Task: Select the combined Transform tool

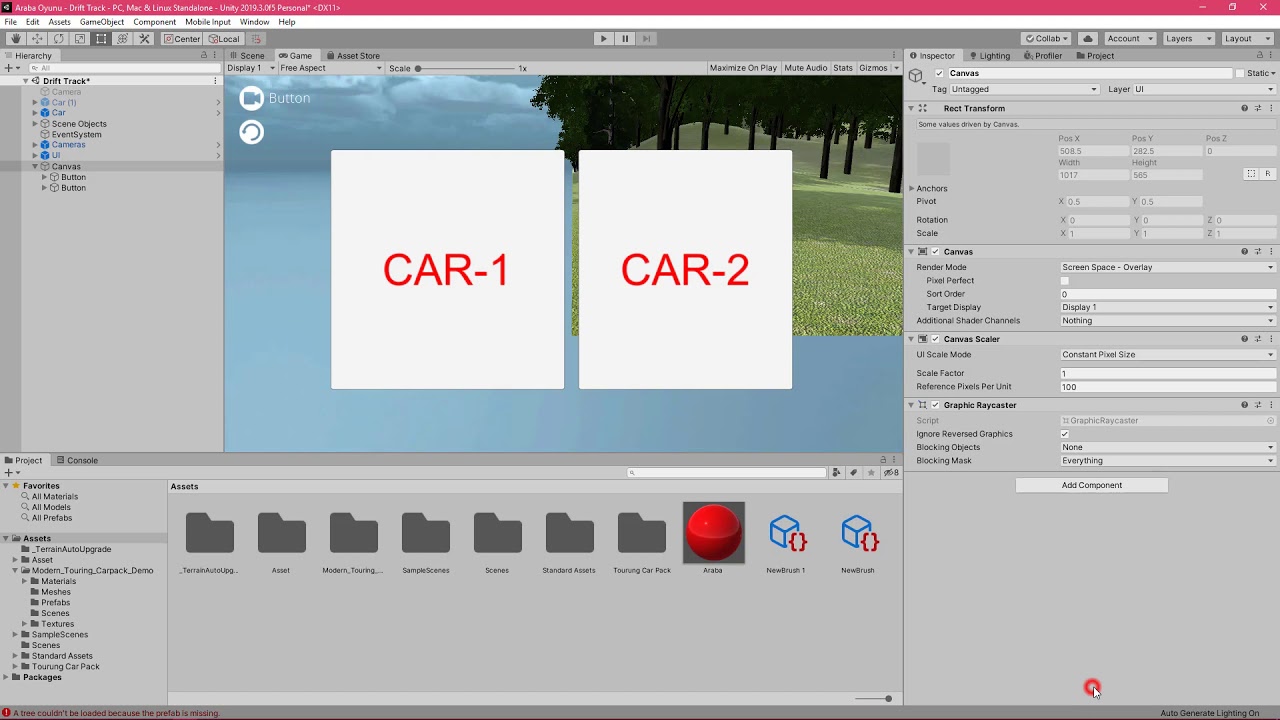Action: (123, 39)
